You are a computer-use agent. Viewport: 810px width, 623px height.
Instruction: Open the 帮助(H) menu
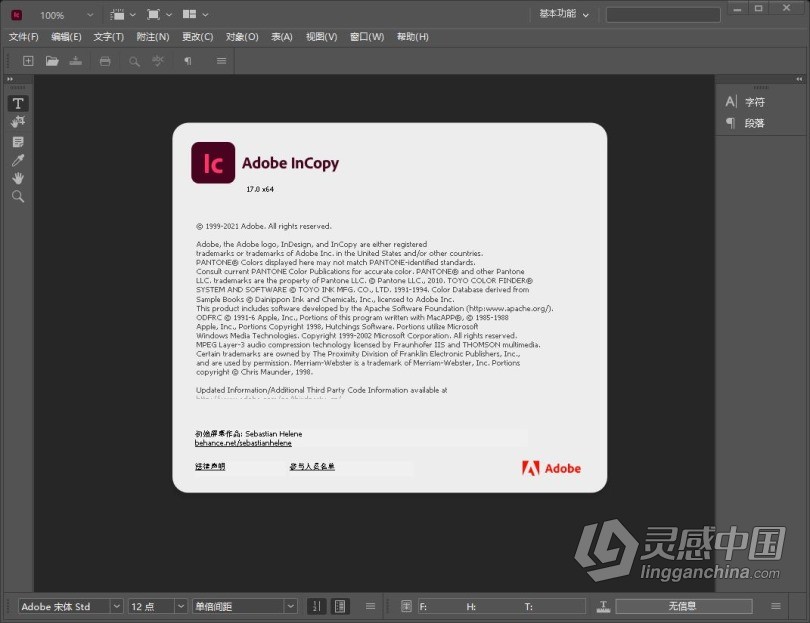pyautogui.click(x=412, y=37)
